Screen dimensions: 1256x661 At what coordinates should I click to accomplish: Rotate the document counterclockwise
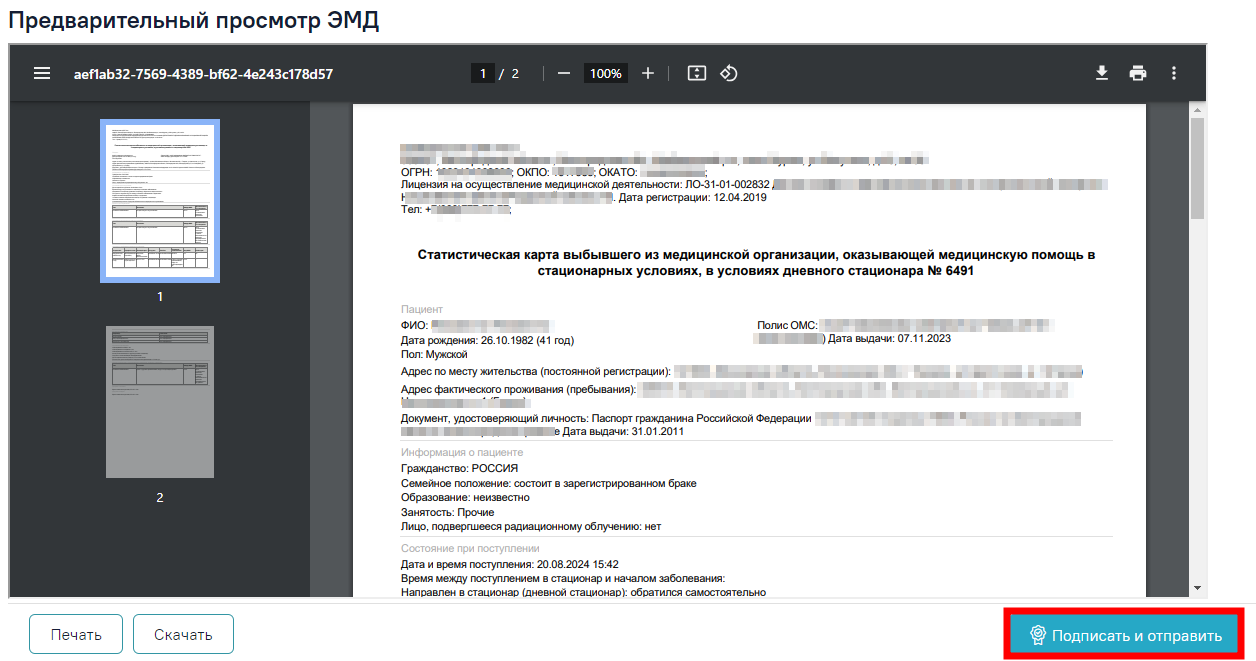coord(729,73)
